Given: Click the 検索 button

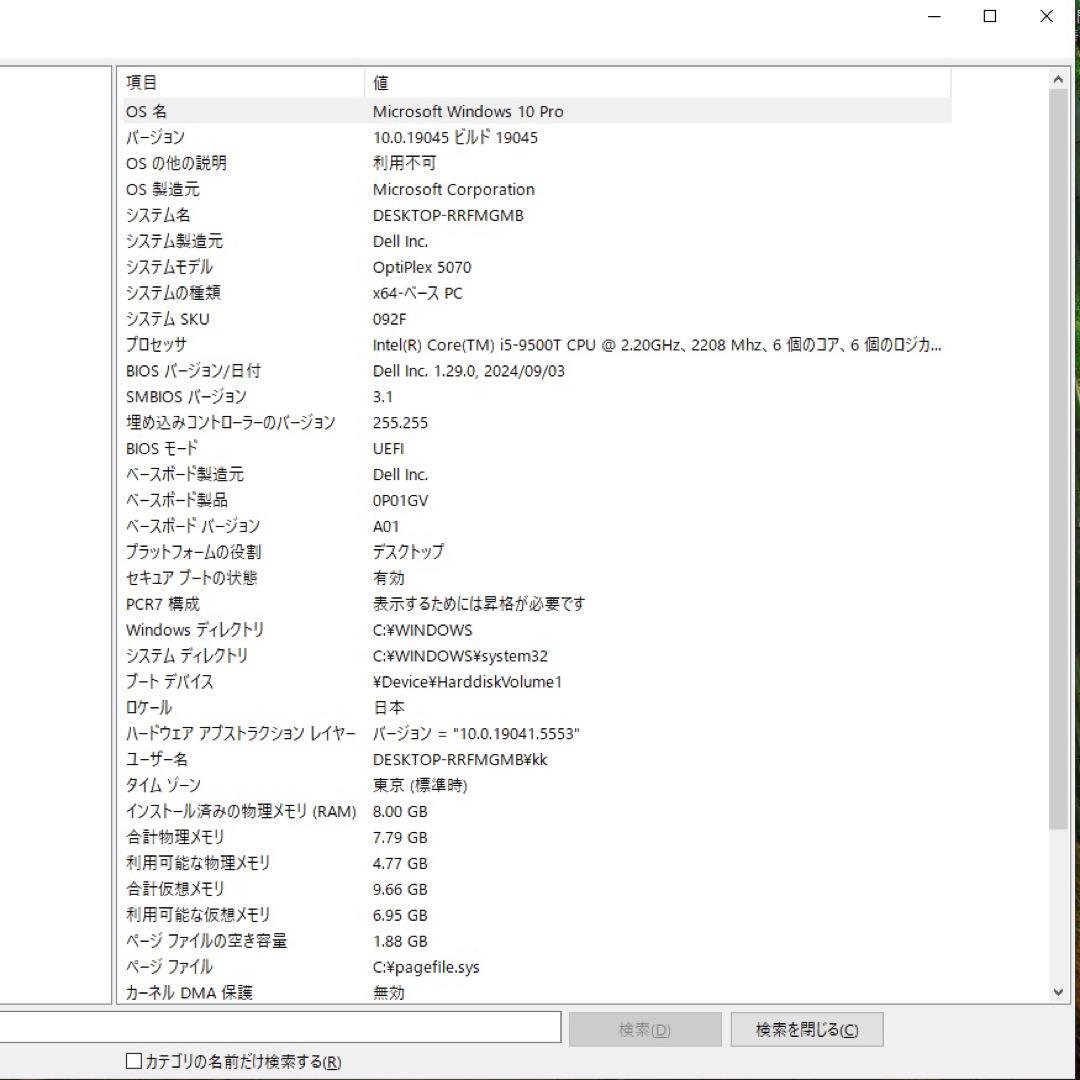Looking at the screenshot, I should 645,1028.
